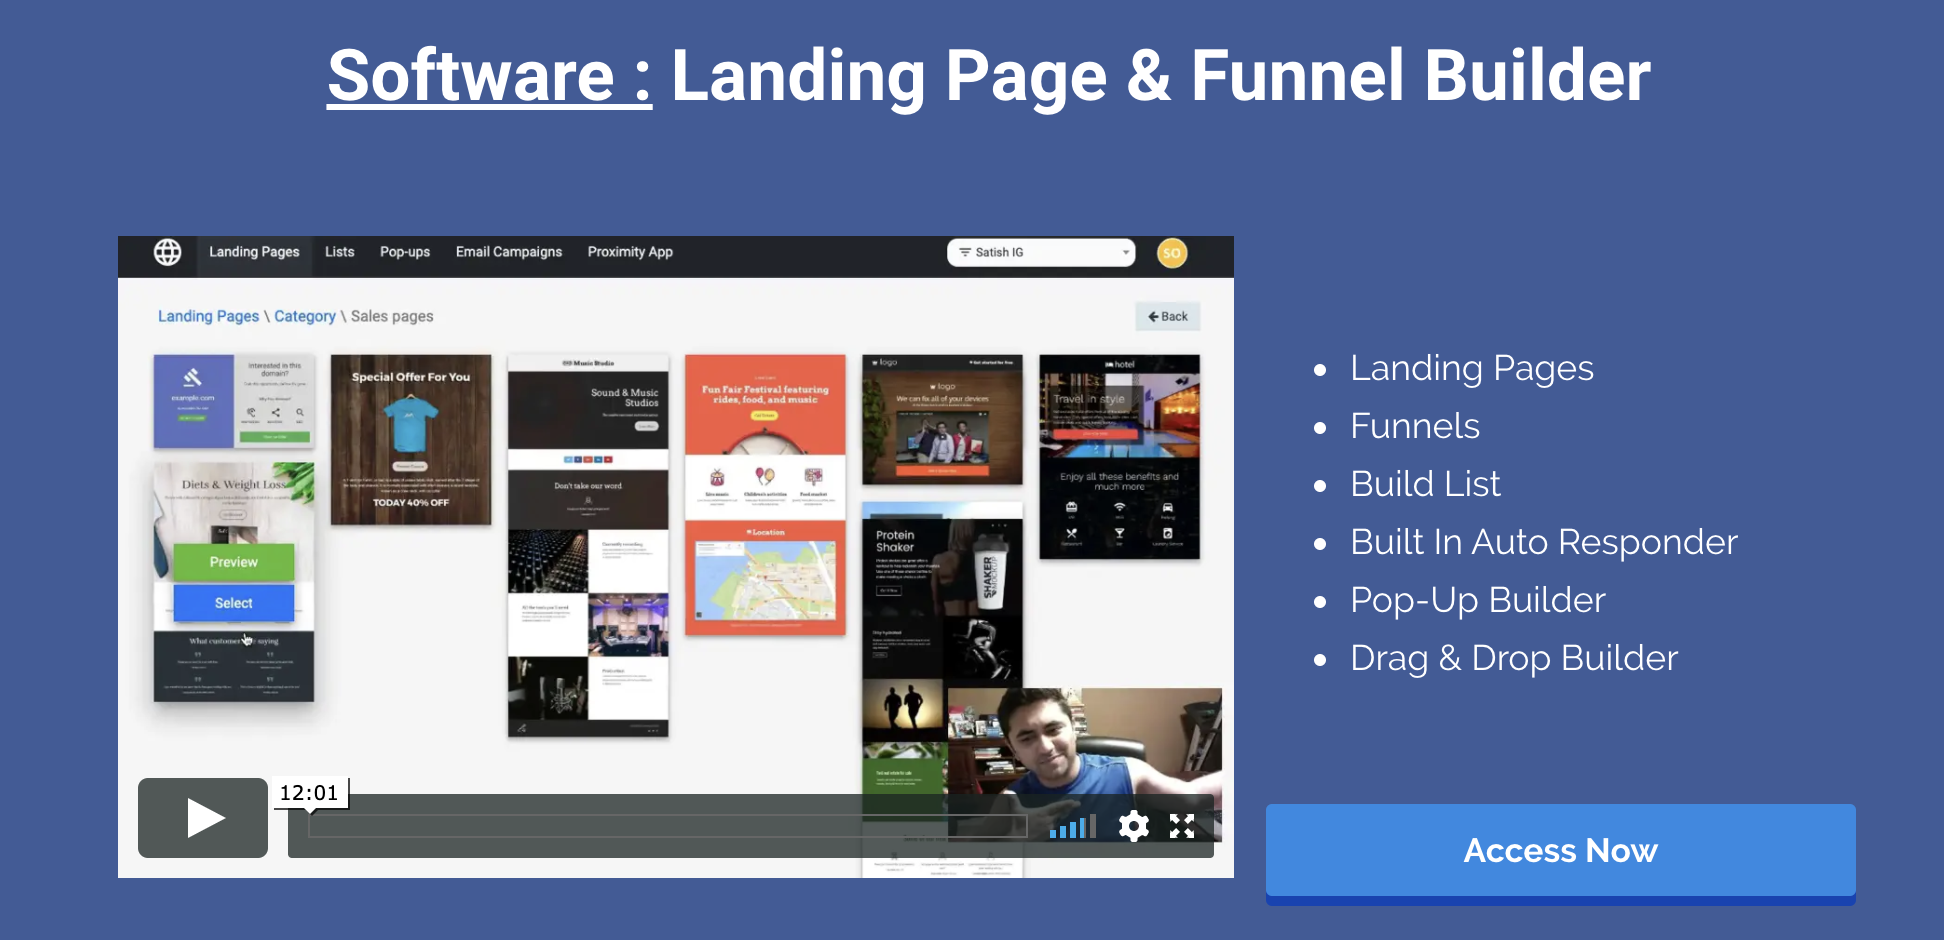Click the video progress bar
Image resolution: width=1944 pixels, height=940 pixels.
(x=667, y=826)
